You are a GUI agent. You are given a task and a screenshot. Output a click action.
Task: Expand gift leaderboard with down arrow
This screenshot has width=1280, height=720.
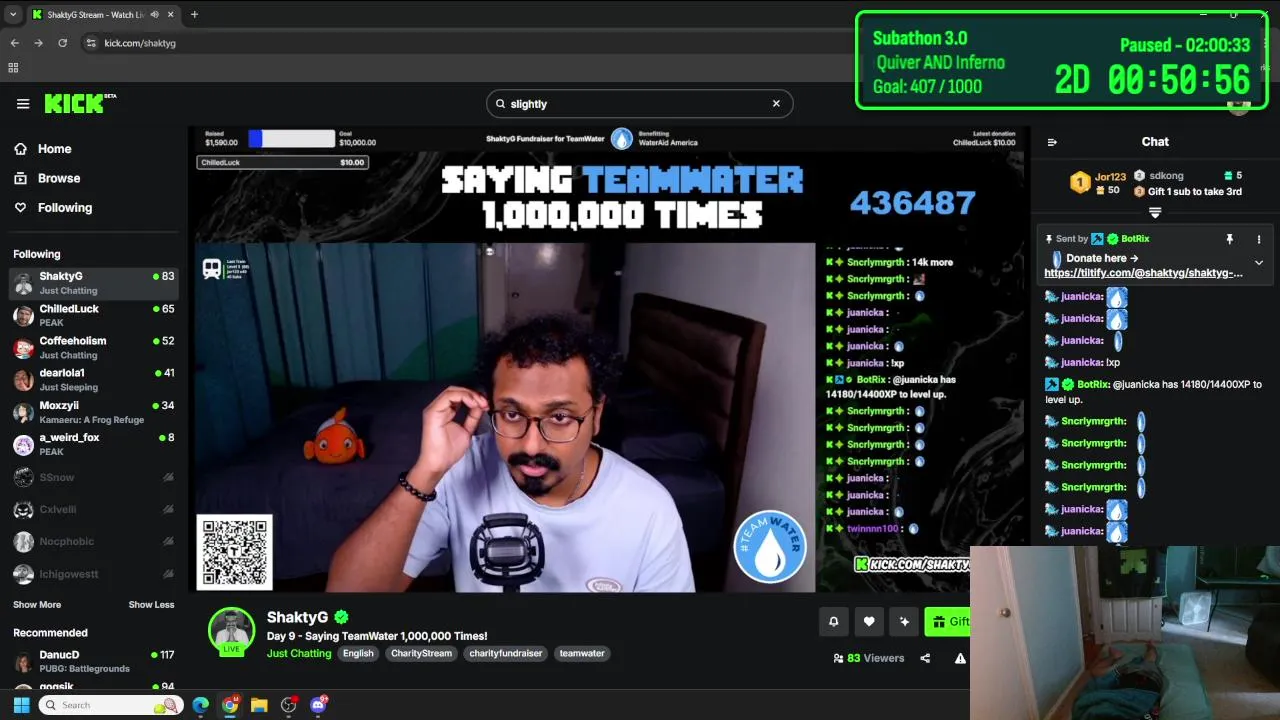[1155, 212]
